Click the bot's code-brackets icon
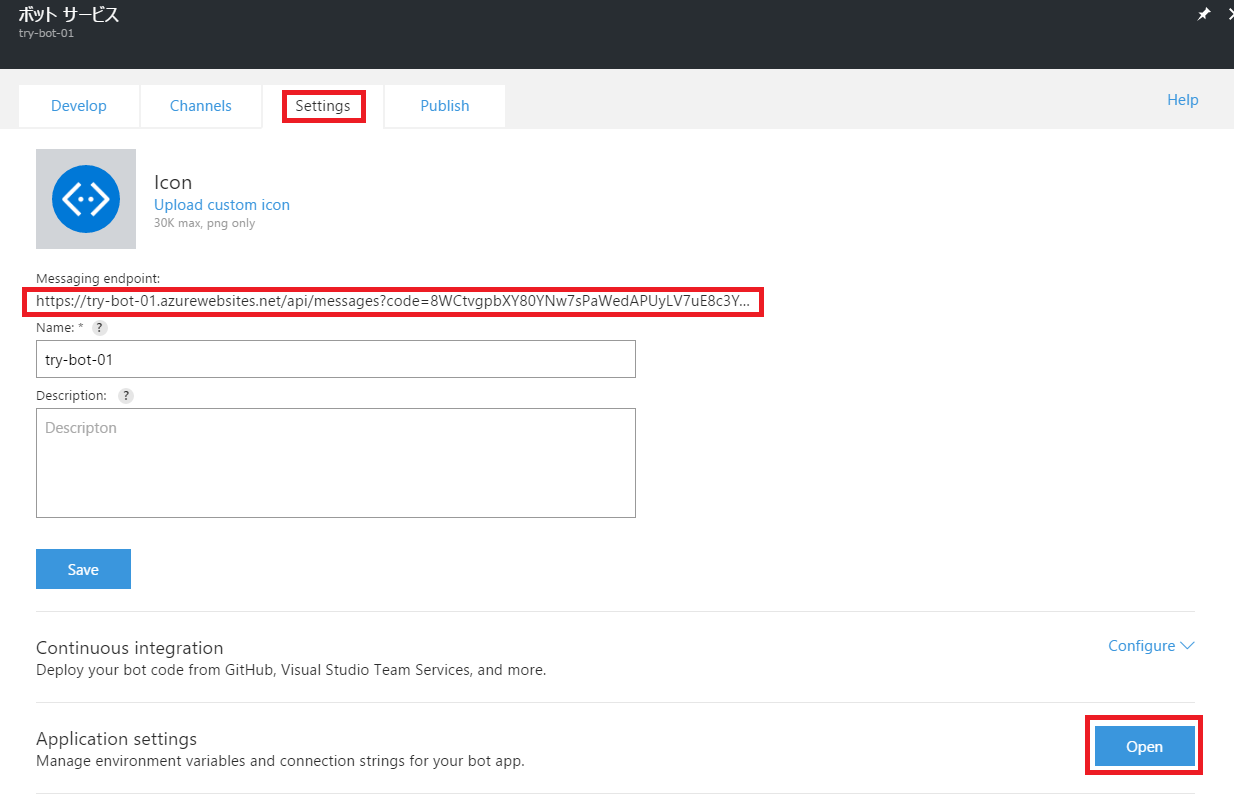1234x794 pixels. 85,198
